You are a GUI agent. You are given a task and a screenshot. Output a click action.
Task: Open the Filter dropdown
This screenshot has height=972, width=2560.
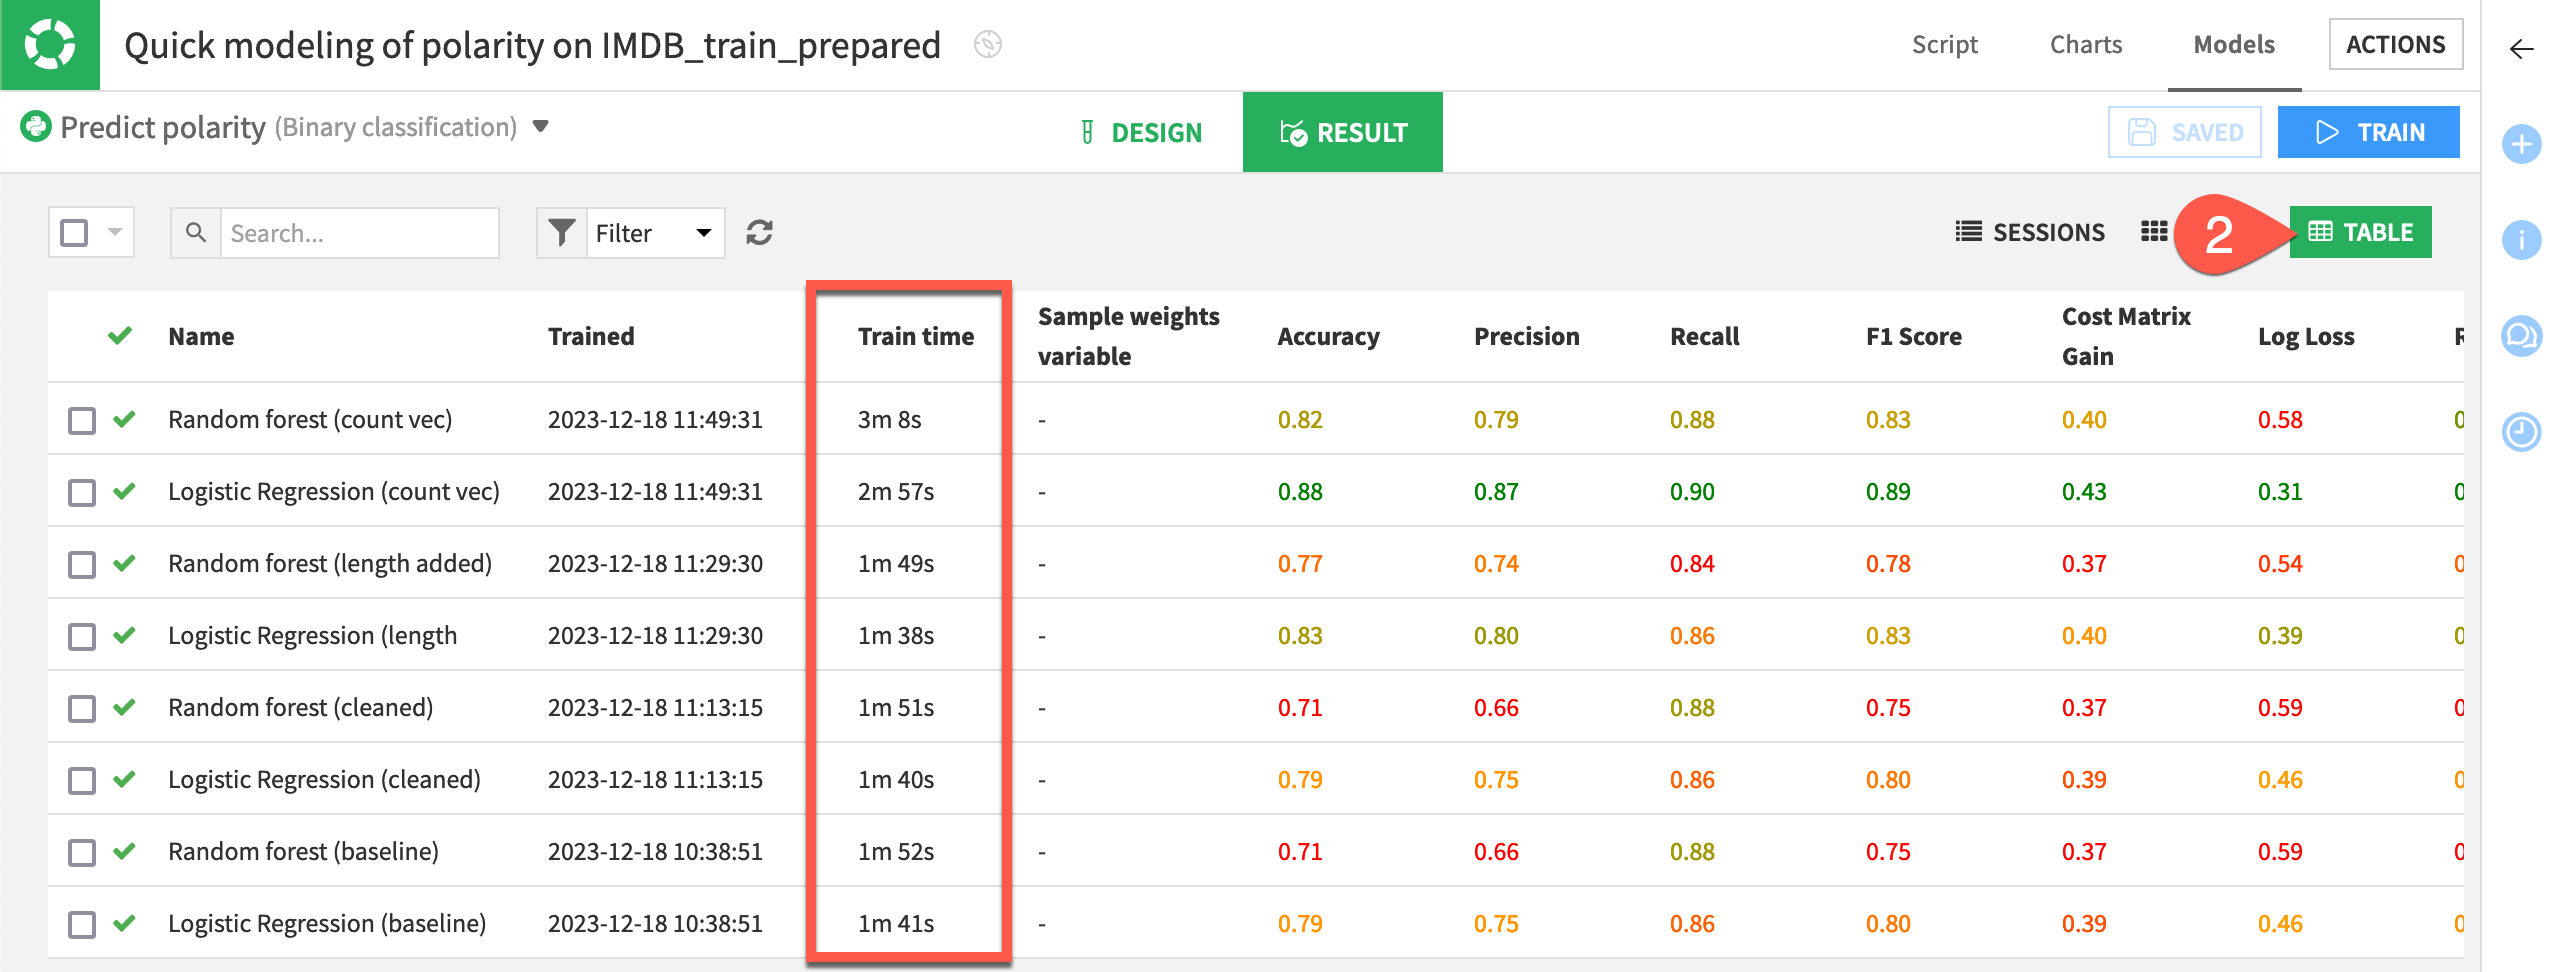pyautogui.click(x=655, y=233)
